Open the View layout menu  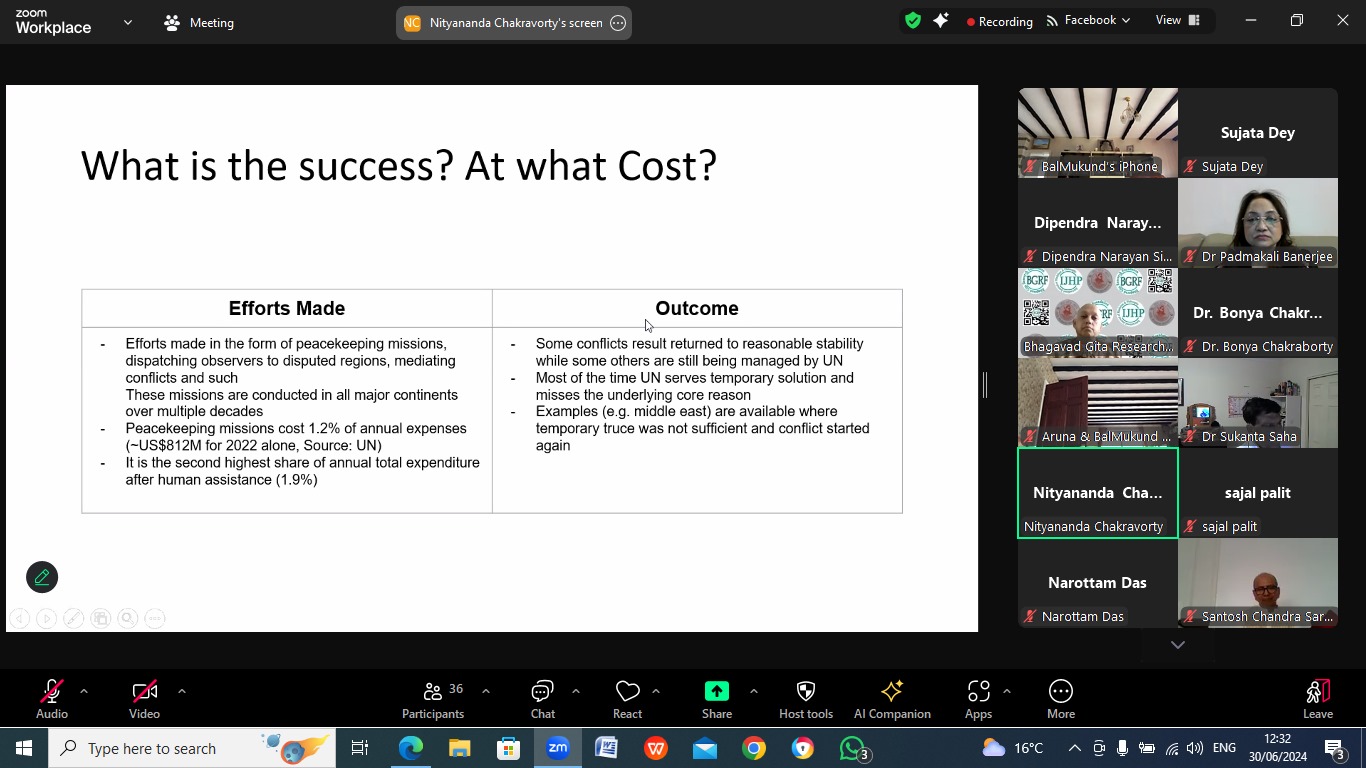1177,20
